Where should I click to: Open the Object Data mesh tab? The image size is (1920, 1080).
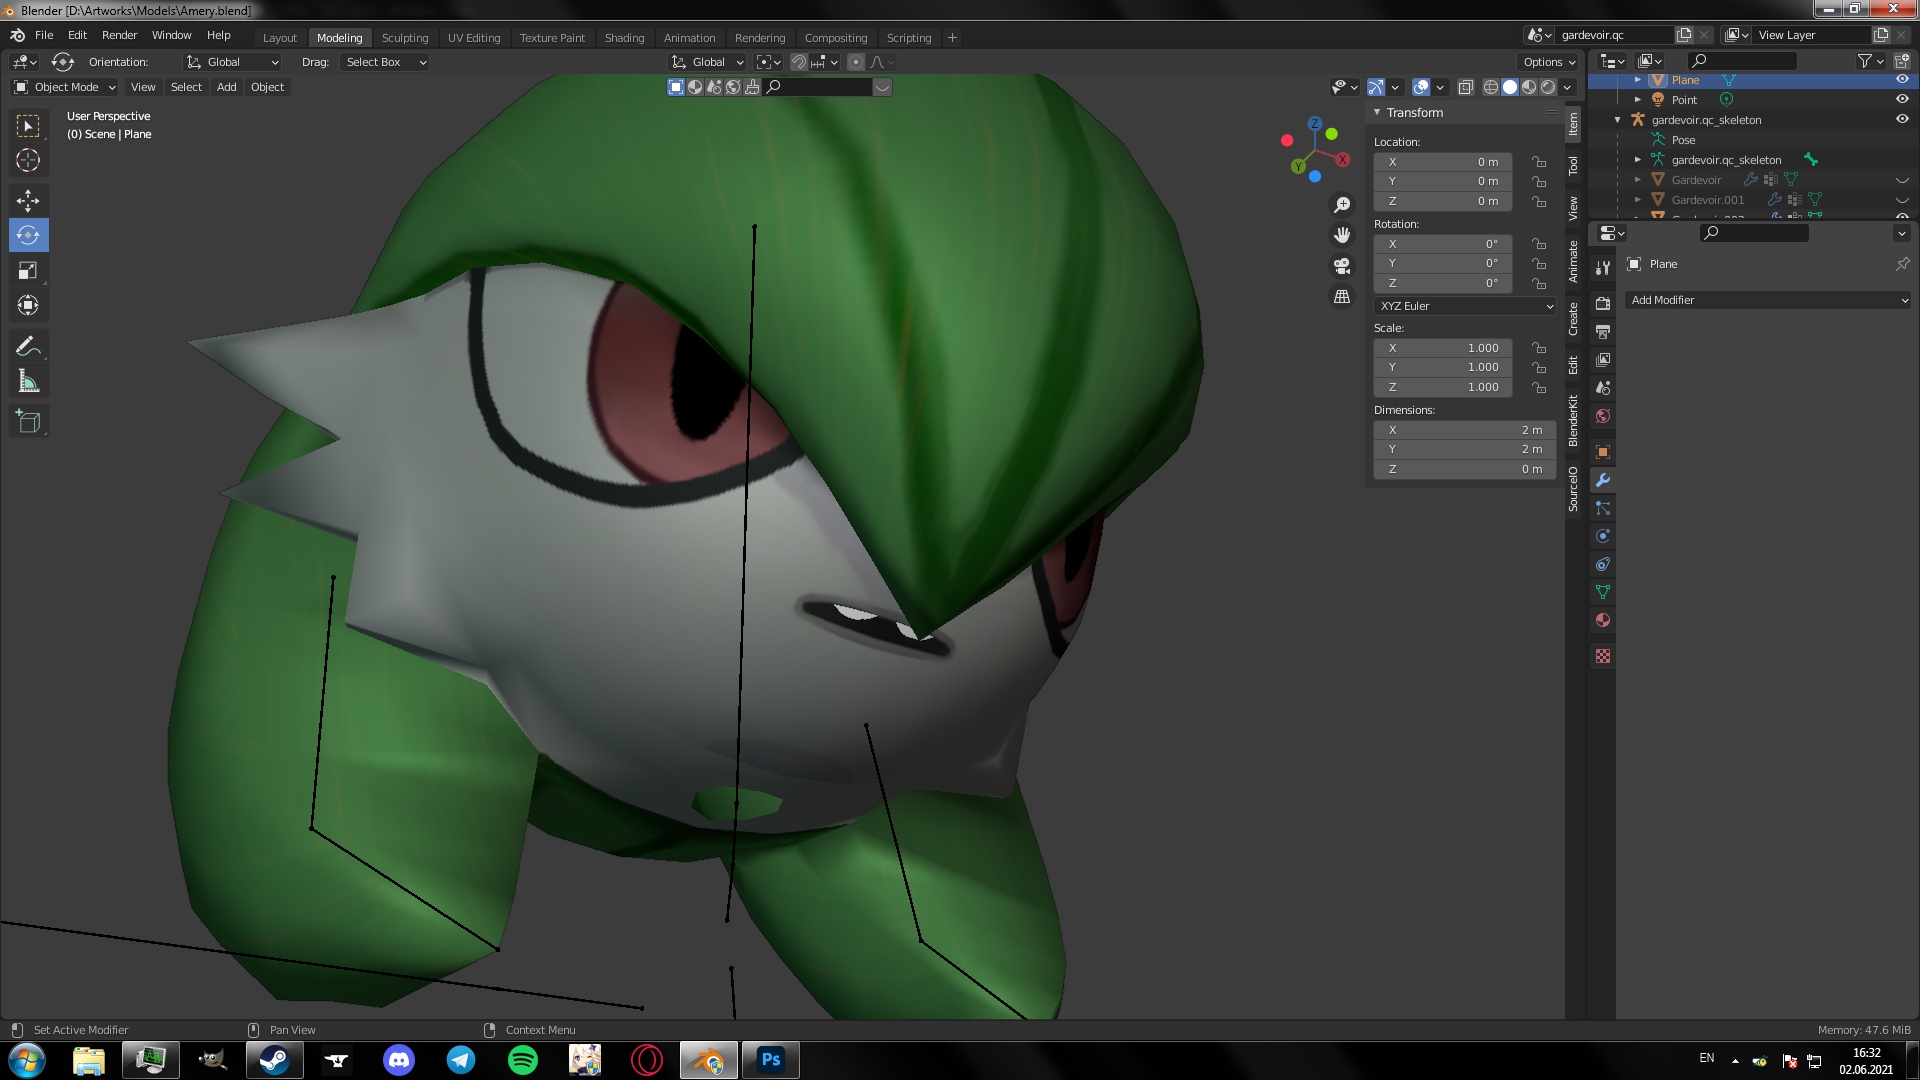click(1603, 592)
